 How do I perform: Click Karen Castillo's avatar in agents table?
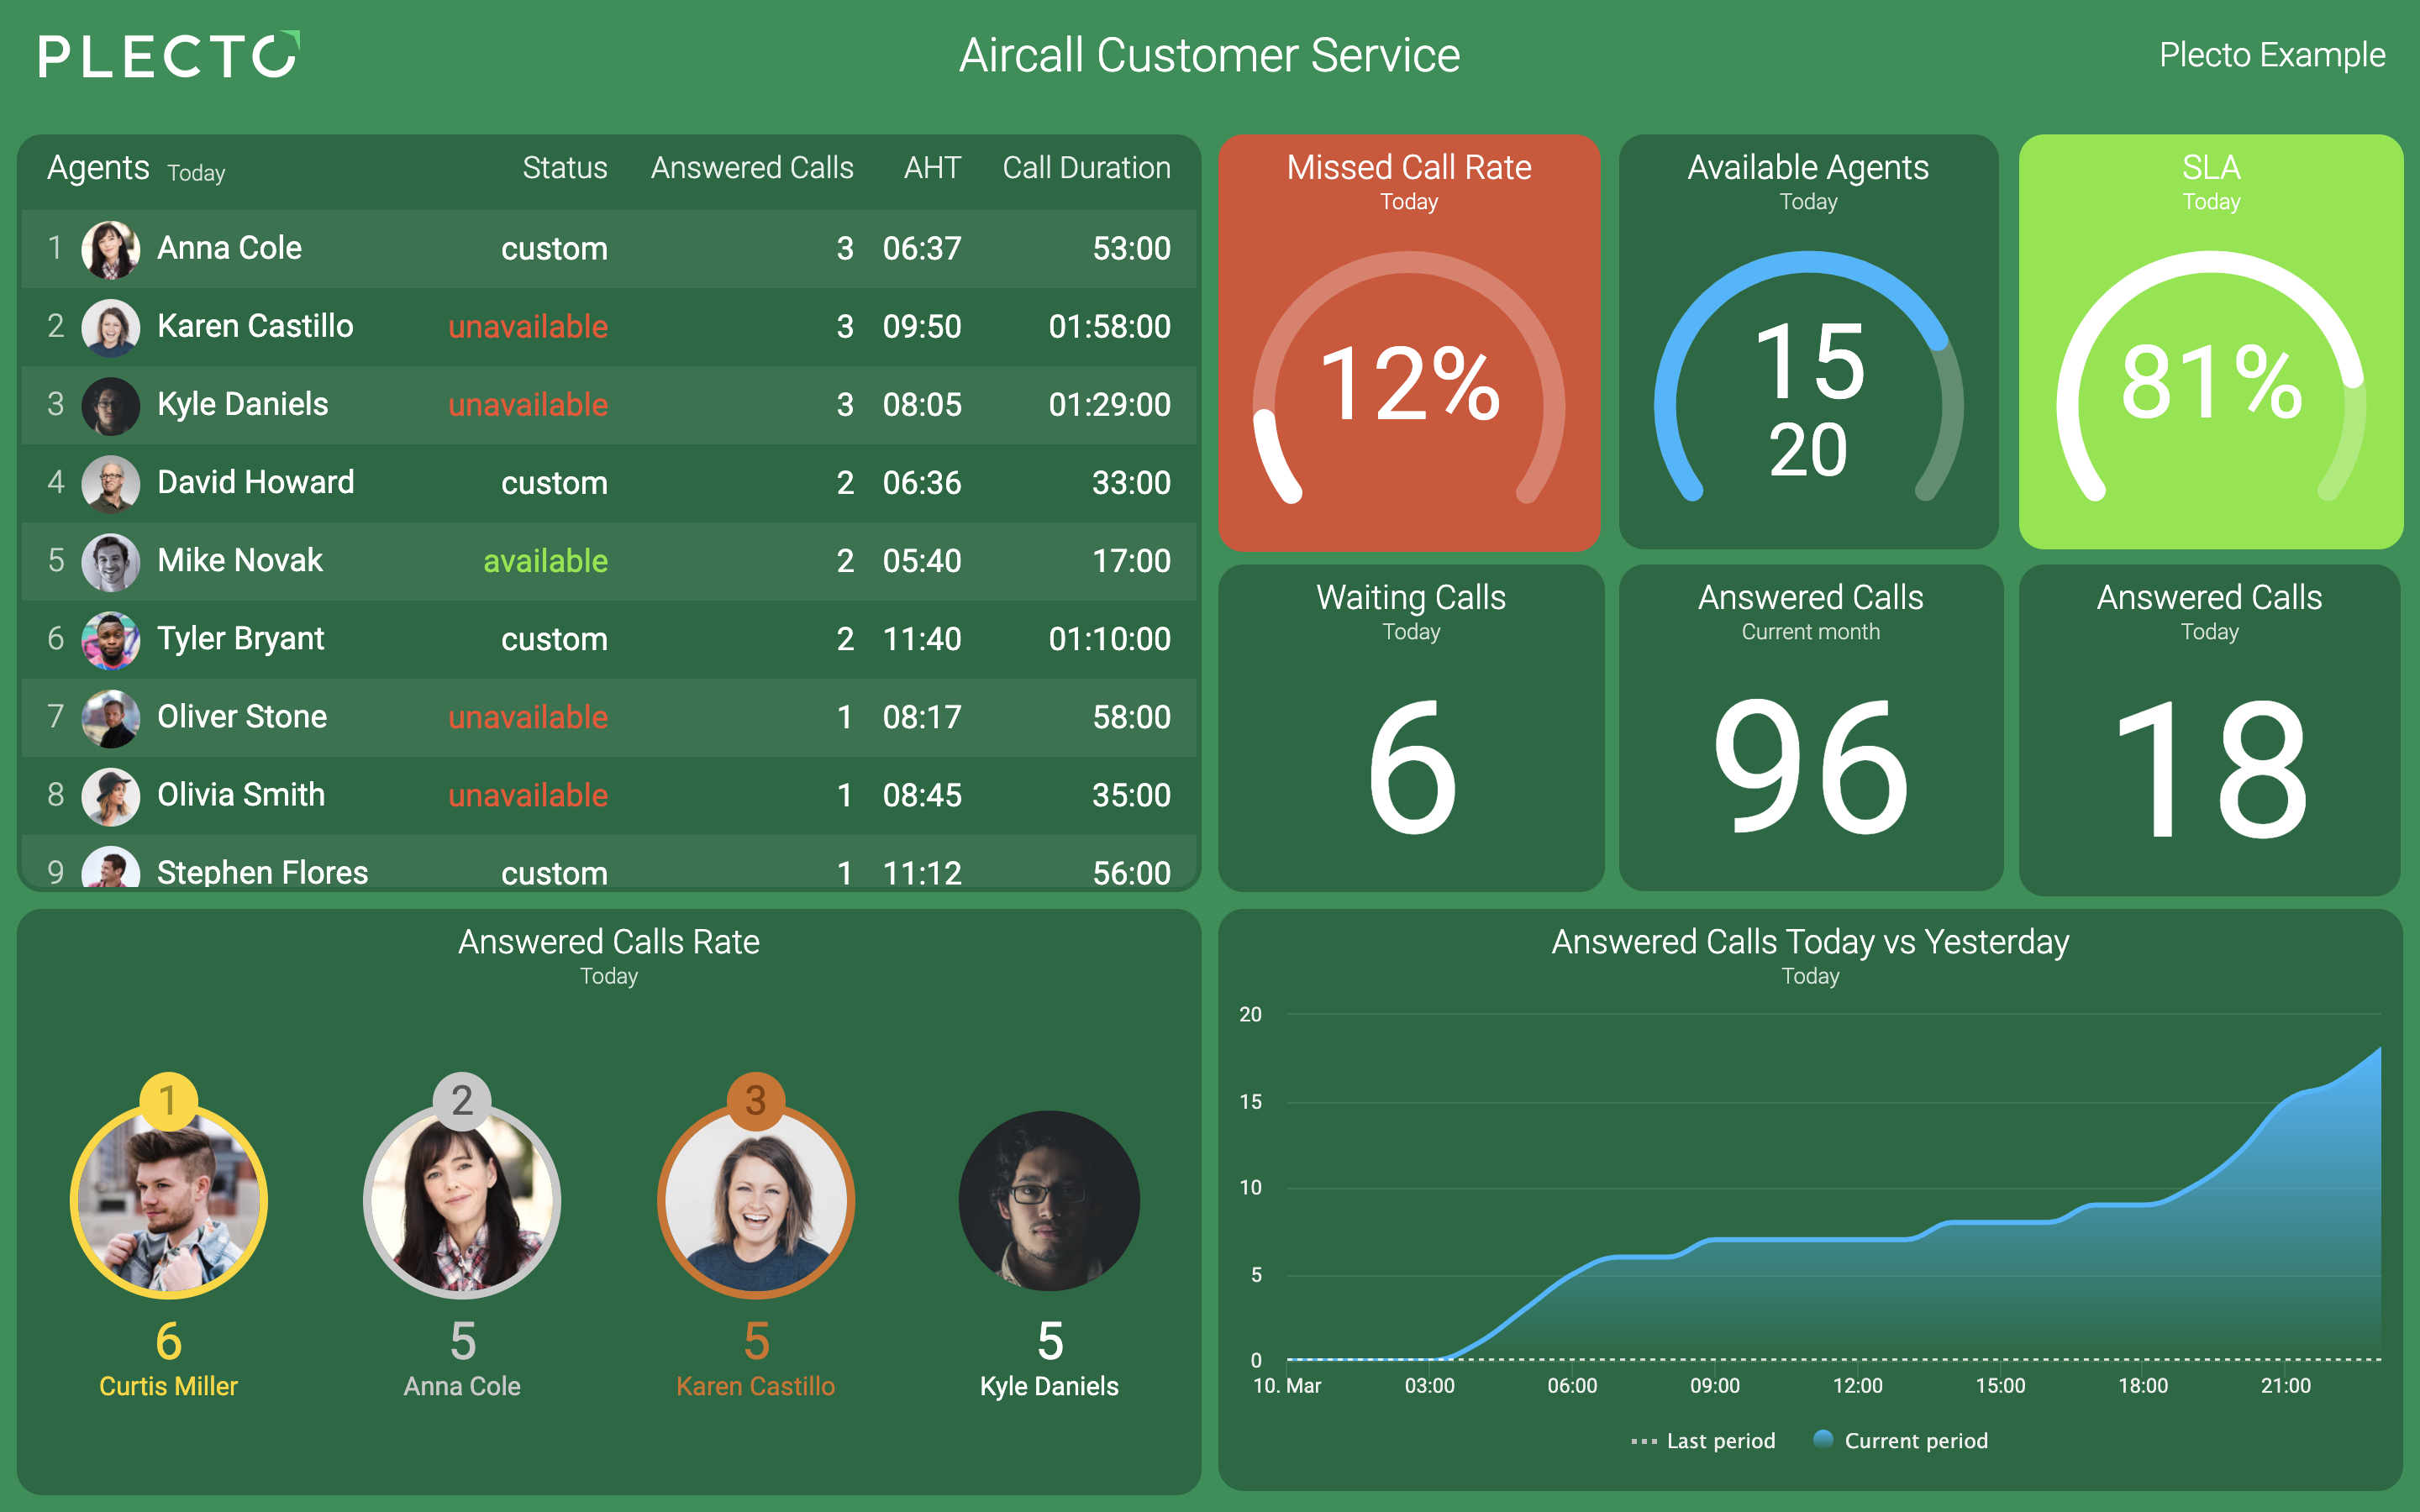[x=110, y=327]
